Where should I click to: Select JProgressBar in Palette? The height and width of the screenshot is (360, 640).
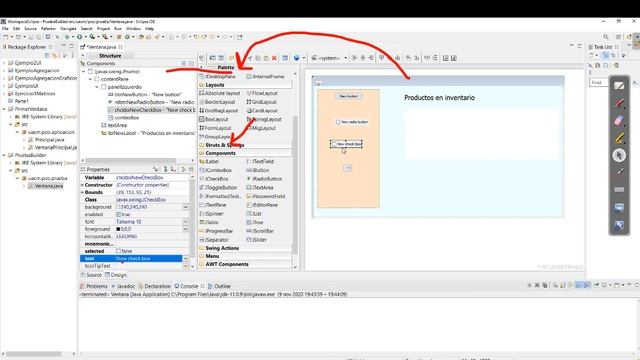pyautogui.click(x=216, y=231)
